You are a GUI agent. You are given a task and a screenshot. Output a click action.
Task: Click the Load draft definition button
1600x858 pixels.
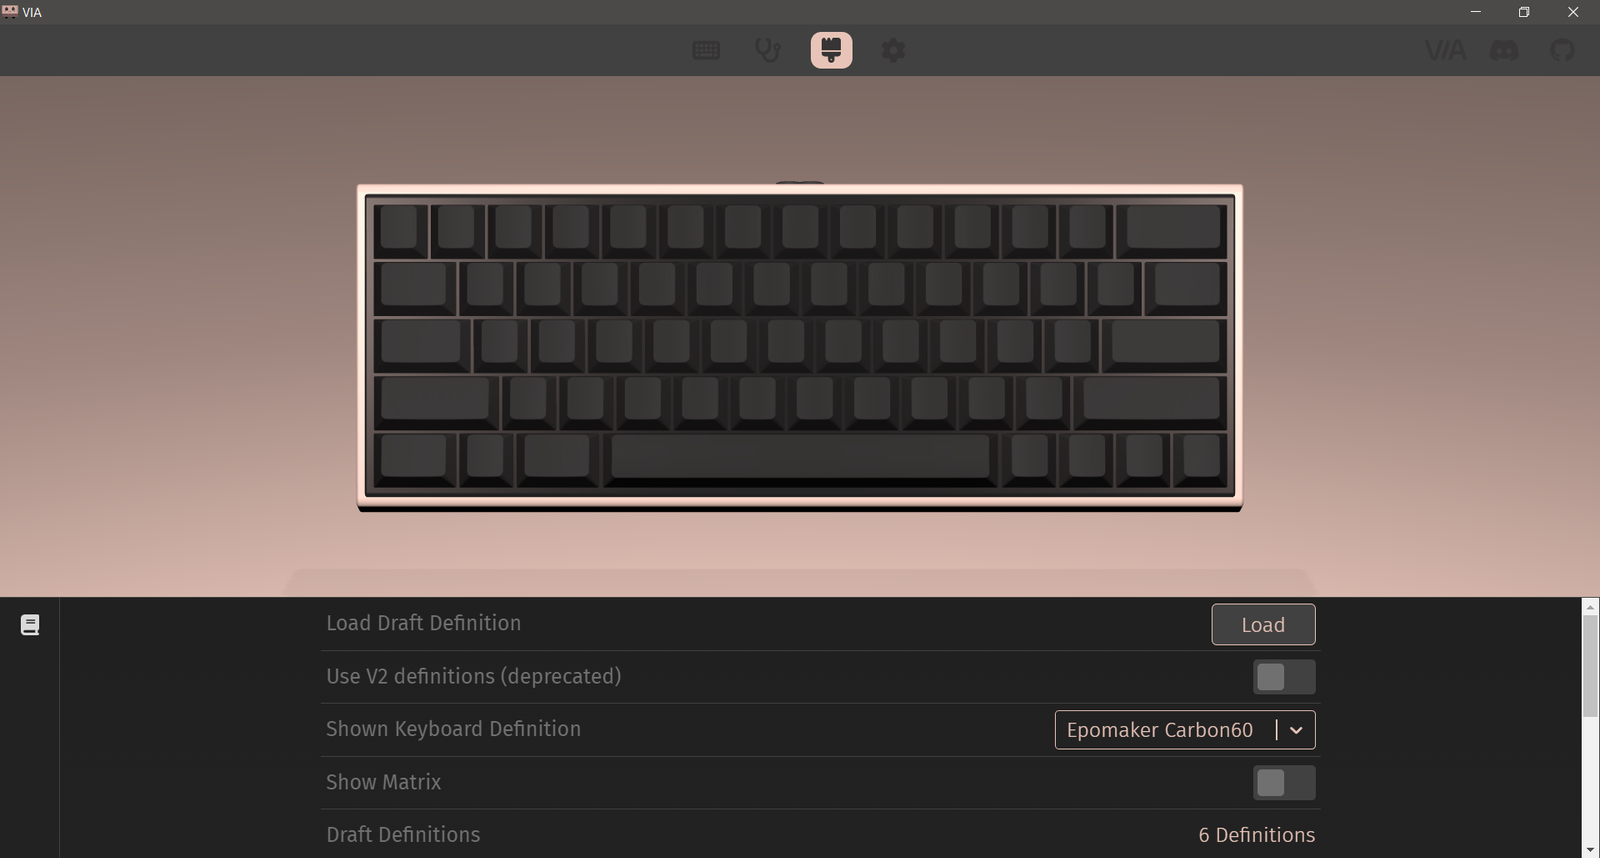click(x=1263, y=625)
